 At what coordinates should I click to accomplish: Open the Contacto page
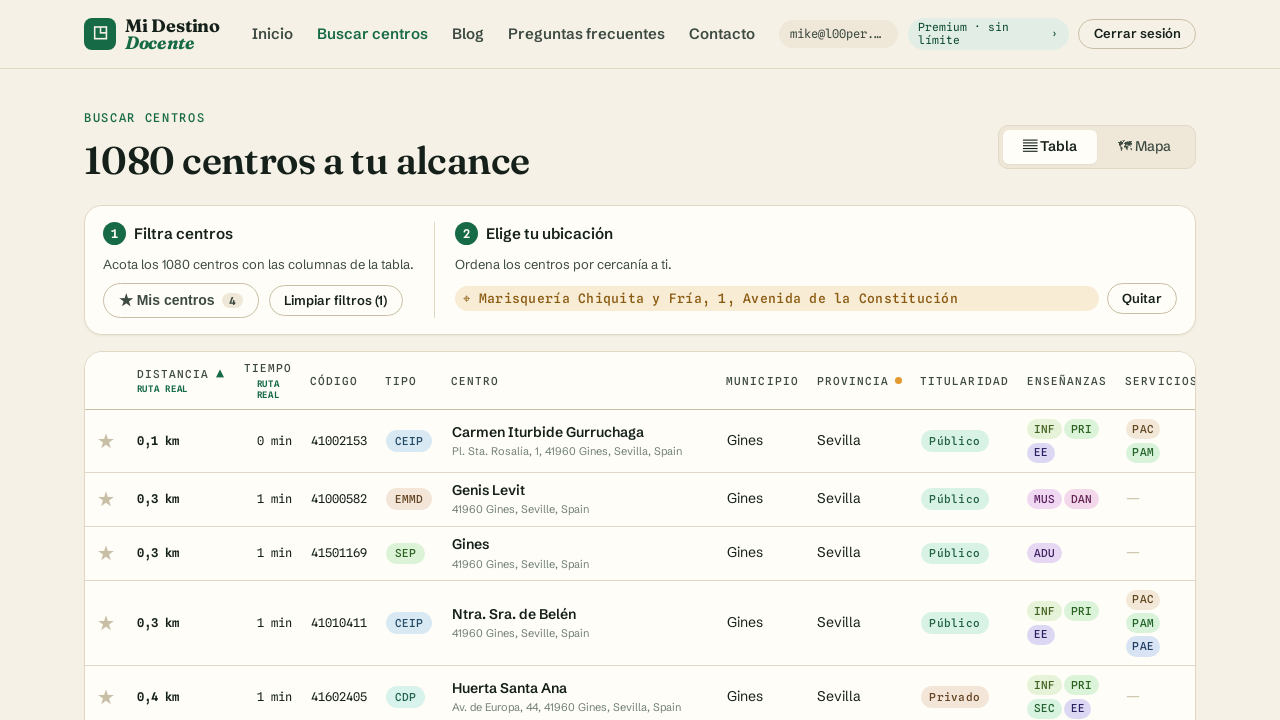tap(722, 34)
